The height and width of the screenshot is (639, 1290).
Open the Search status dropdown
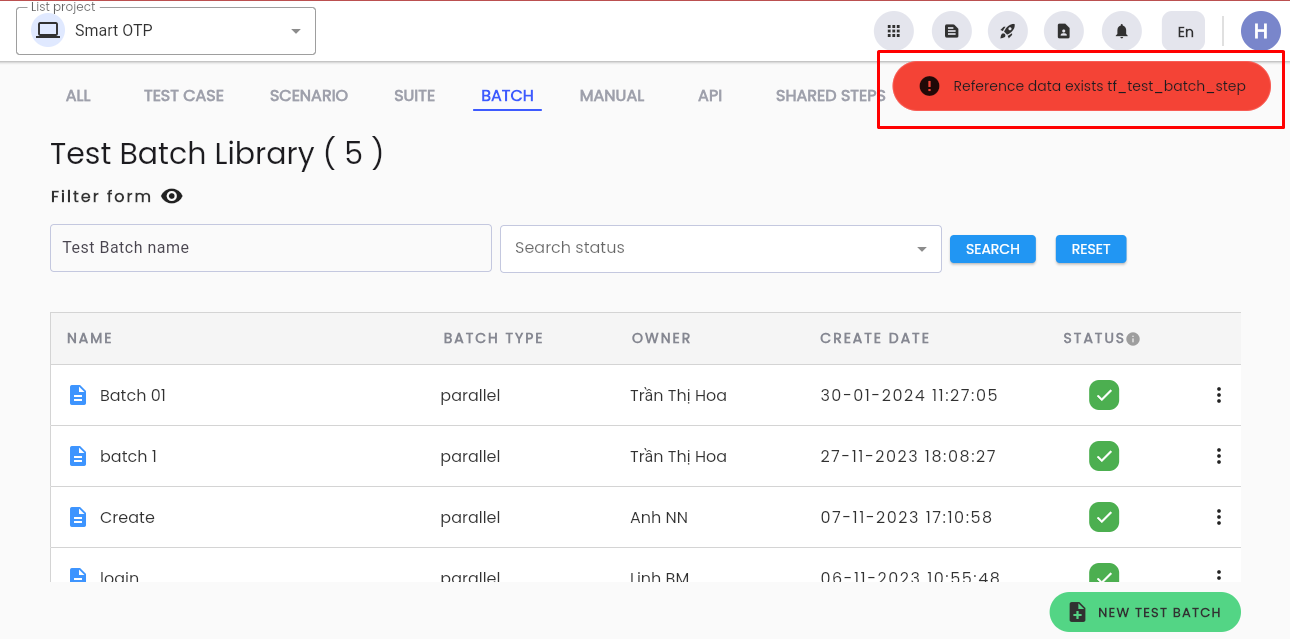(720, 248)
